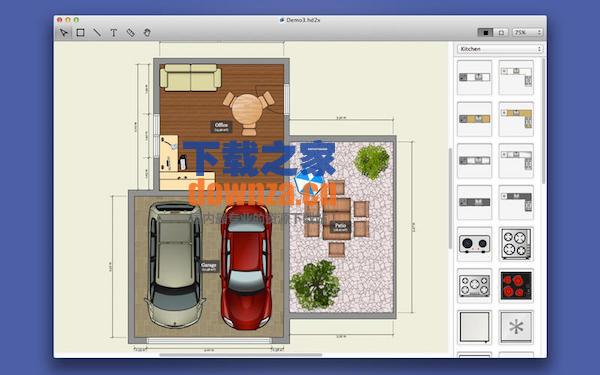This screenshot has height=375, width=600.
Task: Select the desk in the Office corner
Action: (187, 163)
